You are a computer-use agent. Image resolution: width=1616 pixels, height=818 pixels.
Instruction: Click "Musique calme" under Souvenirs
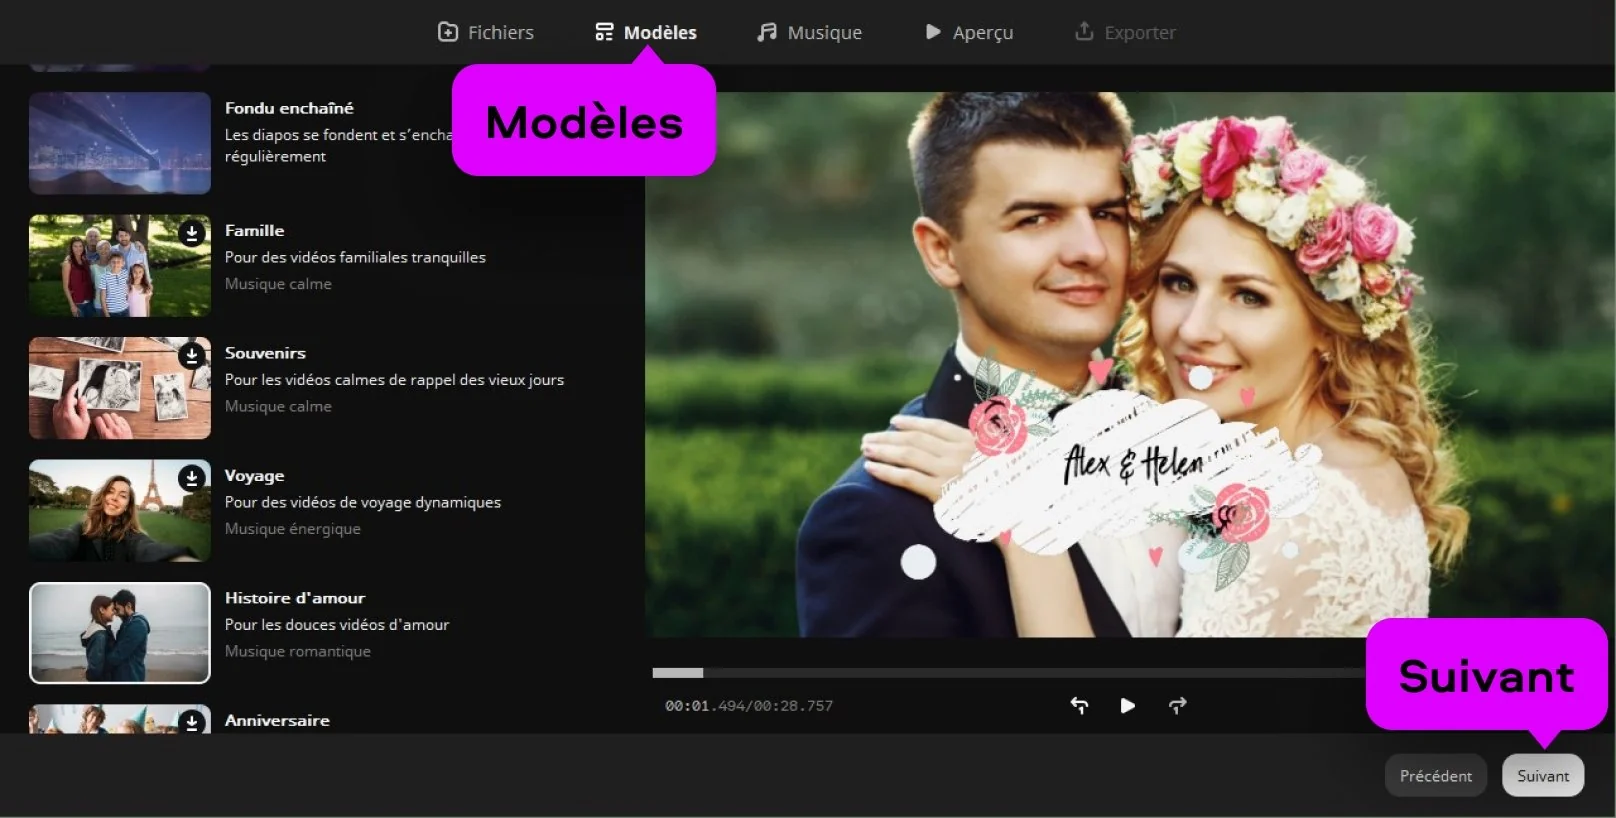tap(278, 406)
